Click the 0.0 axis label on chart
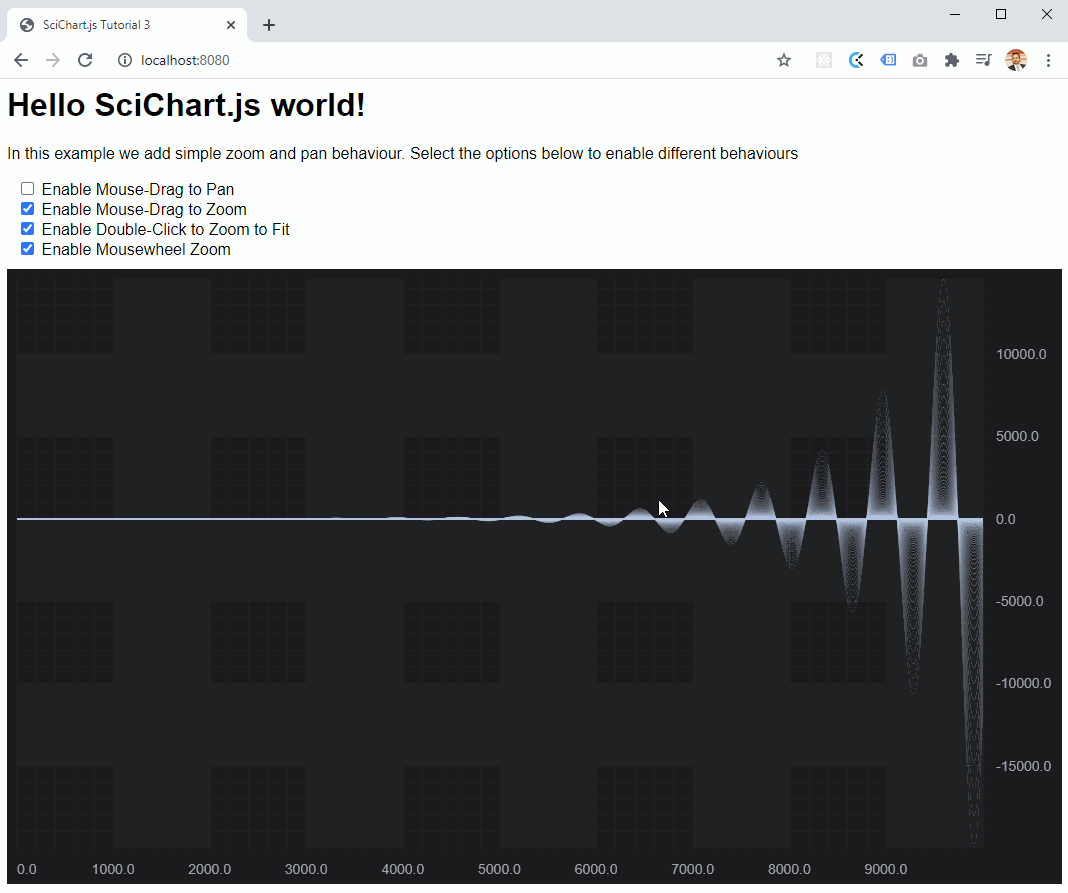 coord(1004,518)
